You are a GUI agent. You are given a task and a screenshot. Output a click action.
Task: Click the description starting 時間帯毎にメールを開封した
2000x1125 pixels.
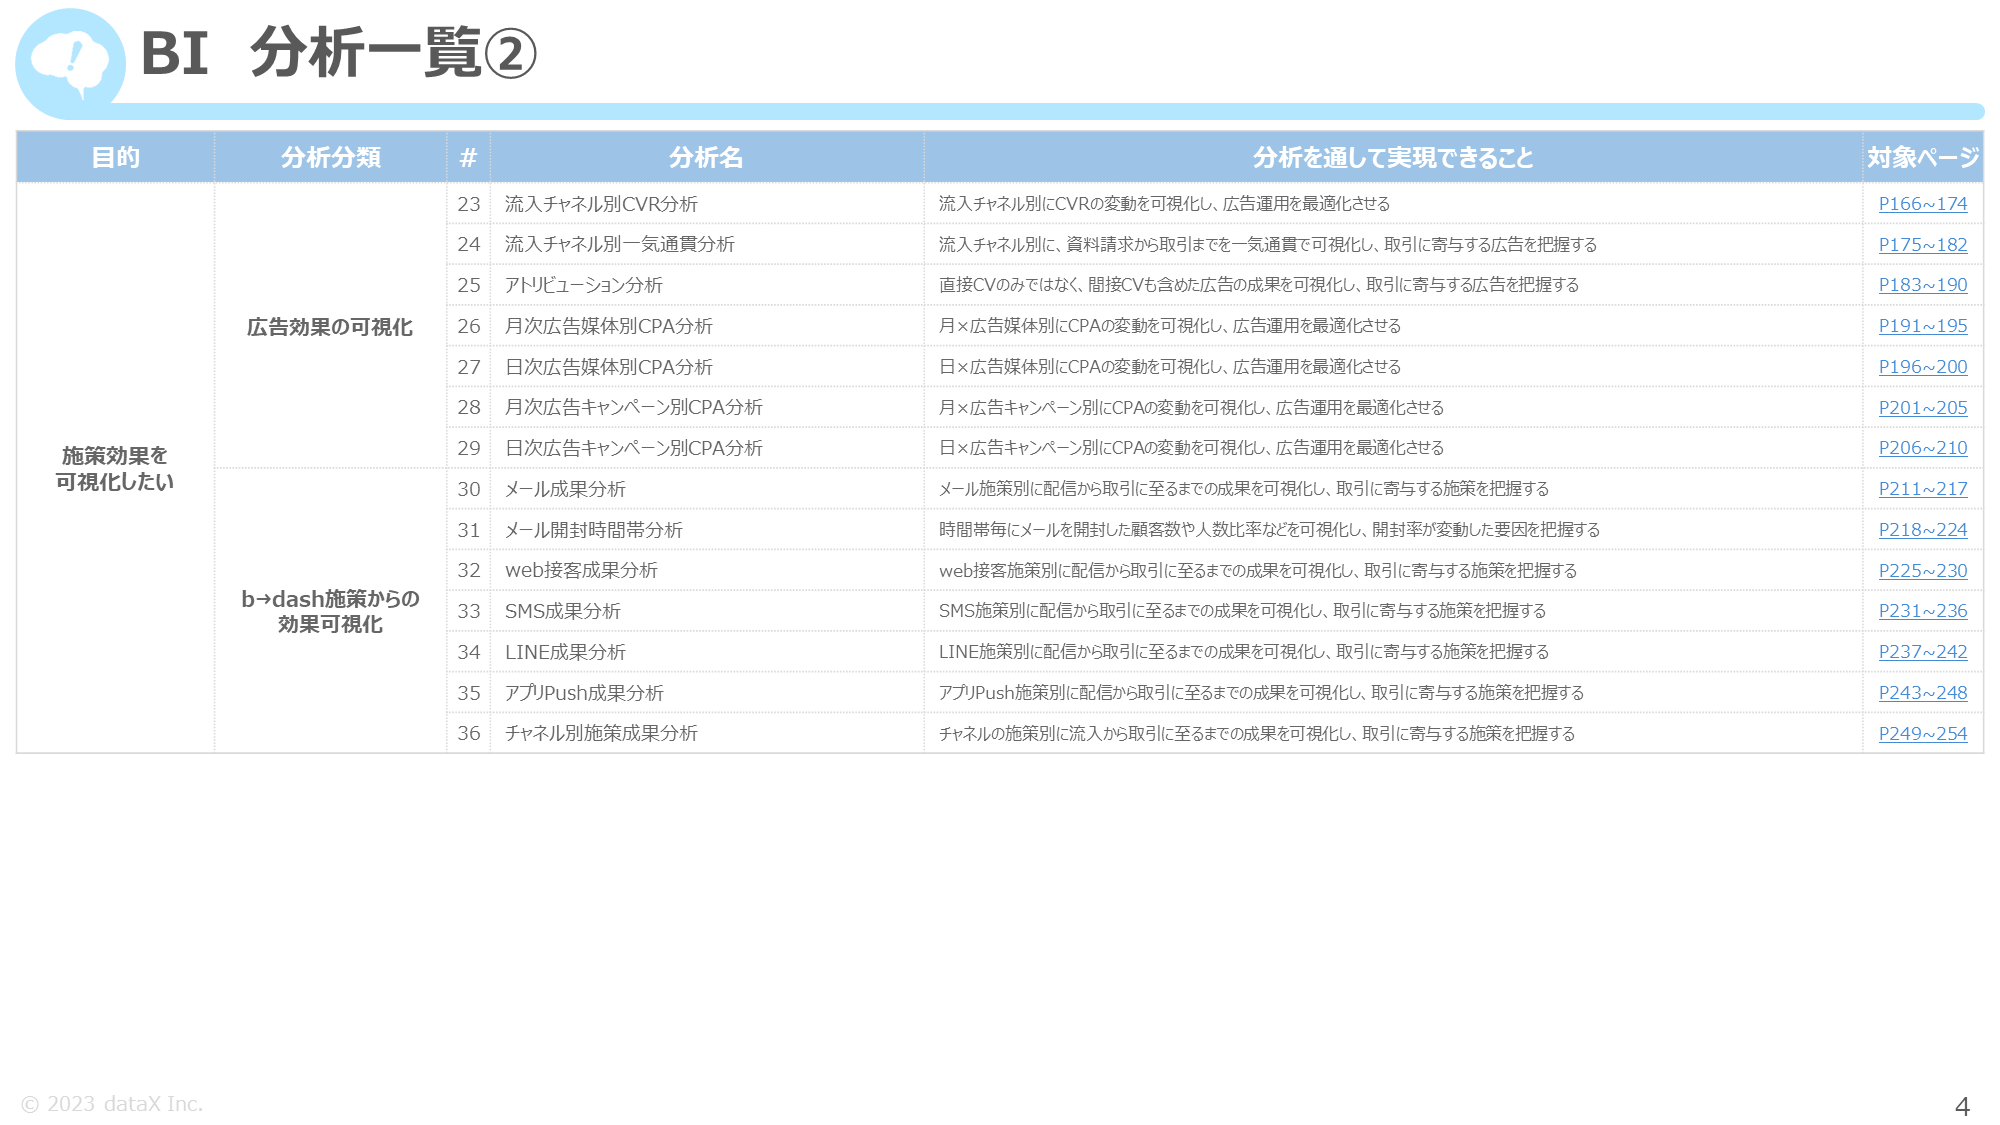pos(1269,530)
